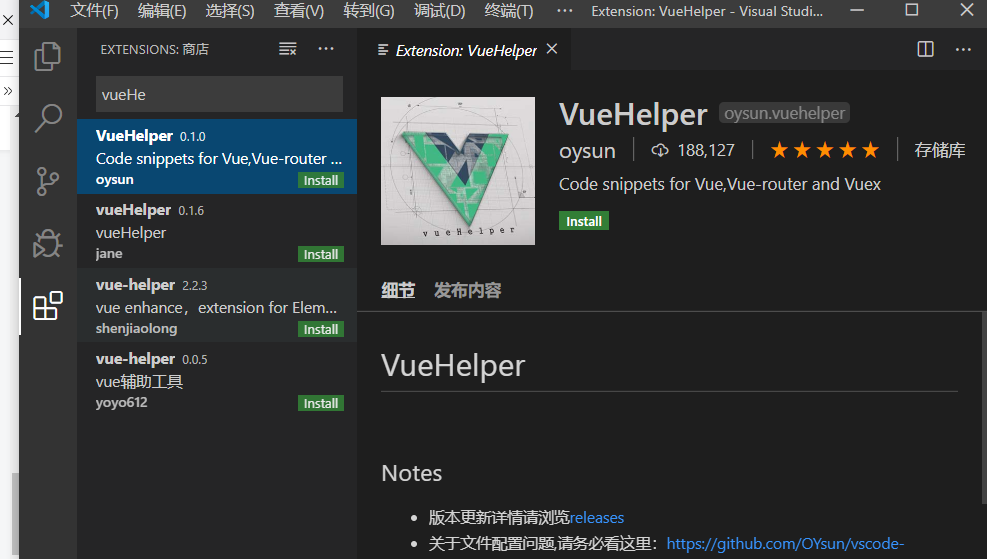This screenshot has height=559, width=987.
Task: Open the Explorer view in activity bar
Action: click(48, 57)
